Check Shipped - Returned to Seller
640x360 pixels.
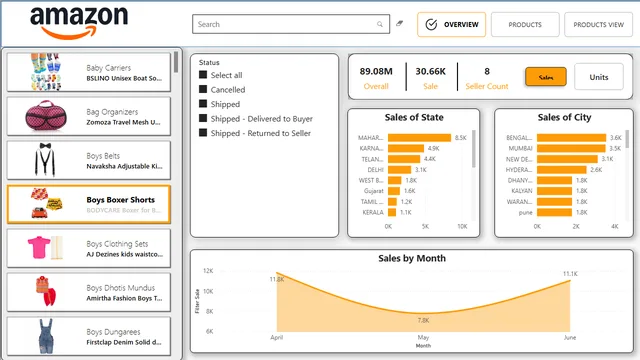point(203,133)
